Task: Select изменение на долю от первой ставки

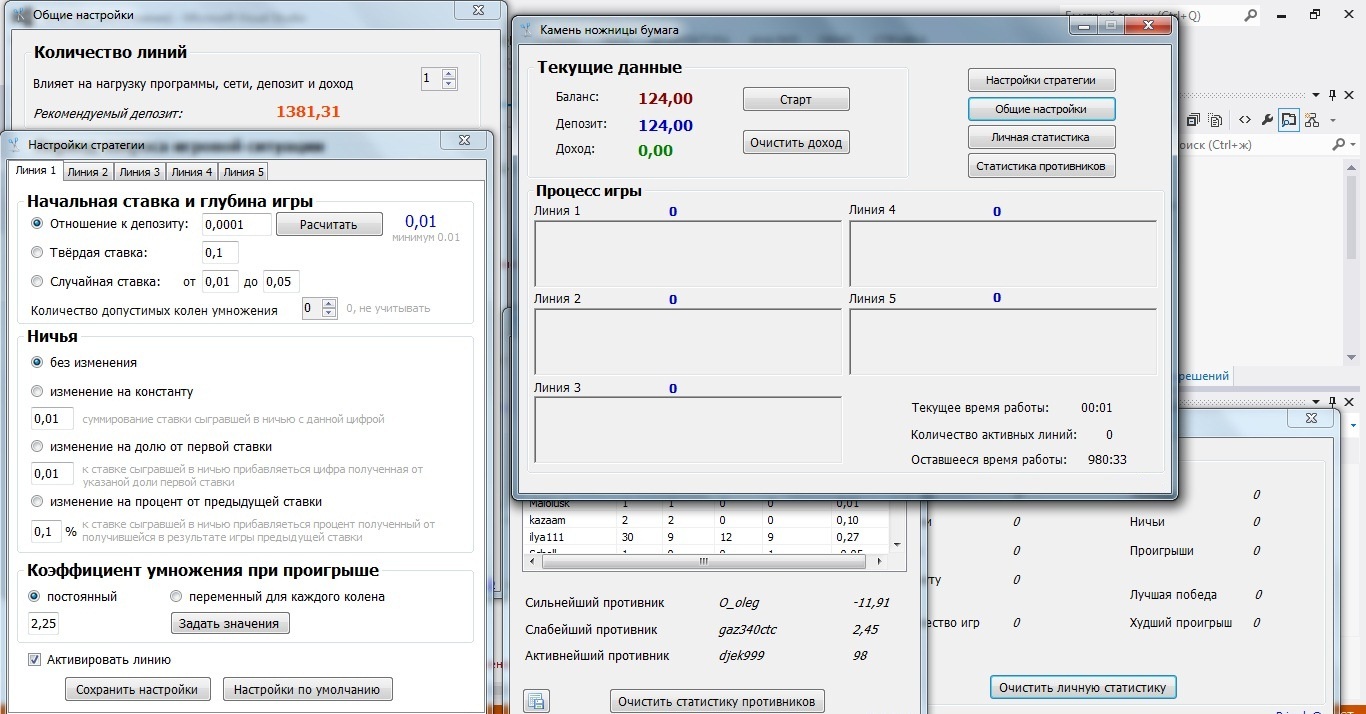Action: [x=38, y=447]
